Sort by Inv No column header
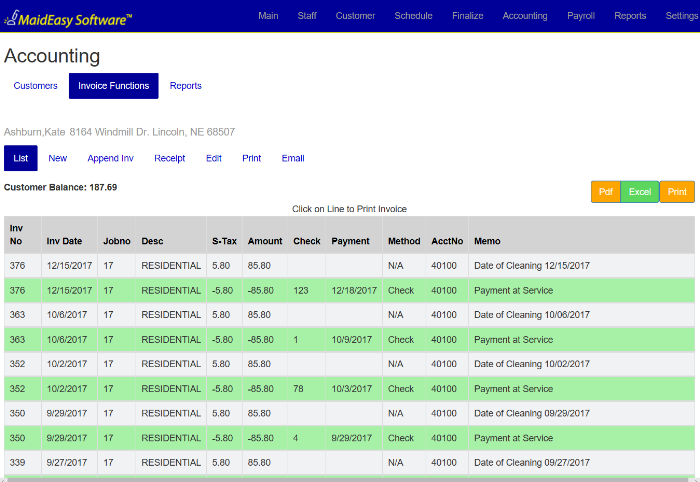 pyautogui.click(x=23, y=235)
